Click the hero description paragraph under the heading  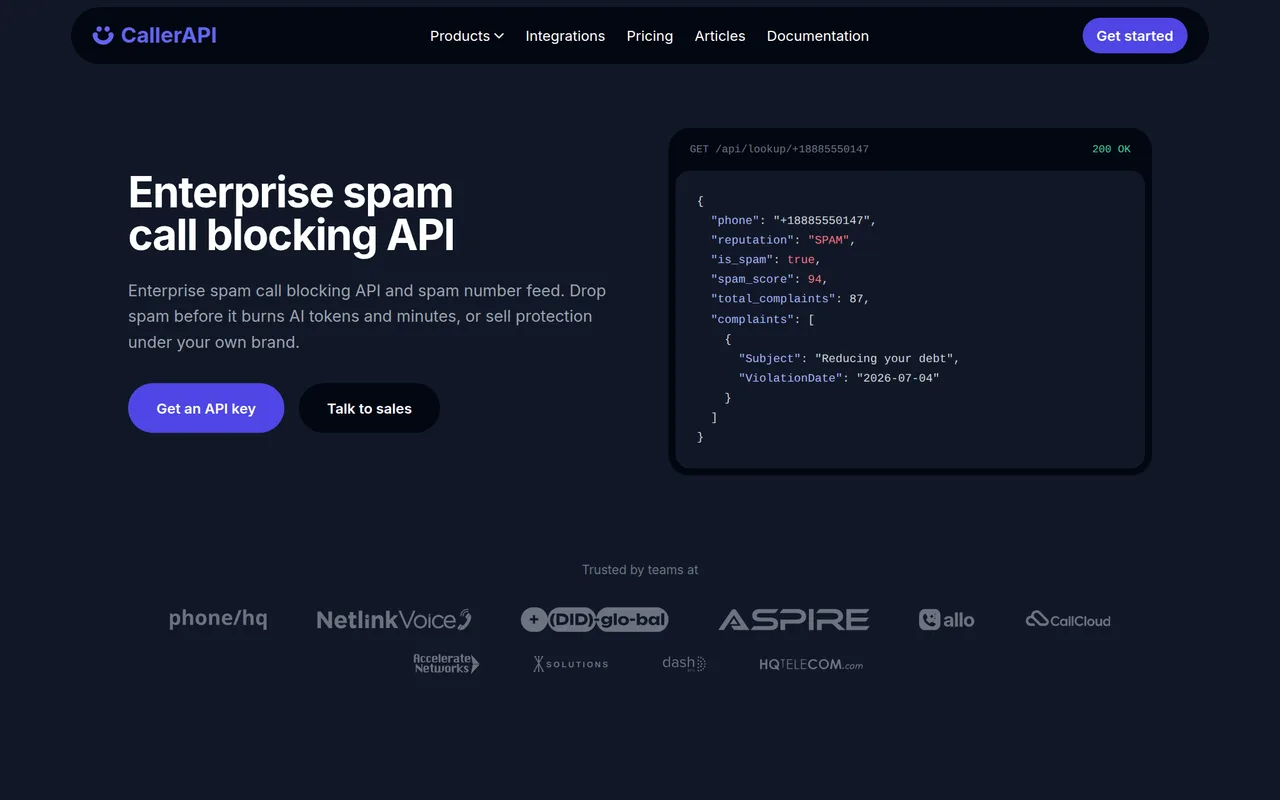[x=367, y=316]
